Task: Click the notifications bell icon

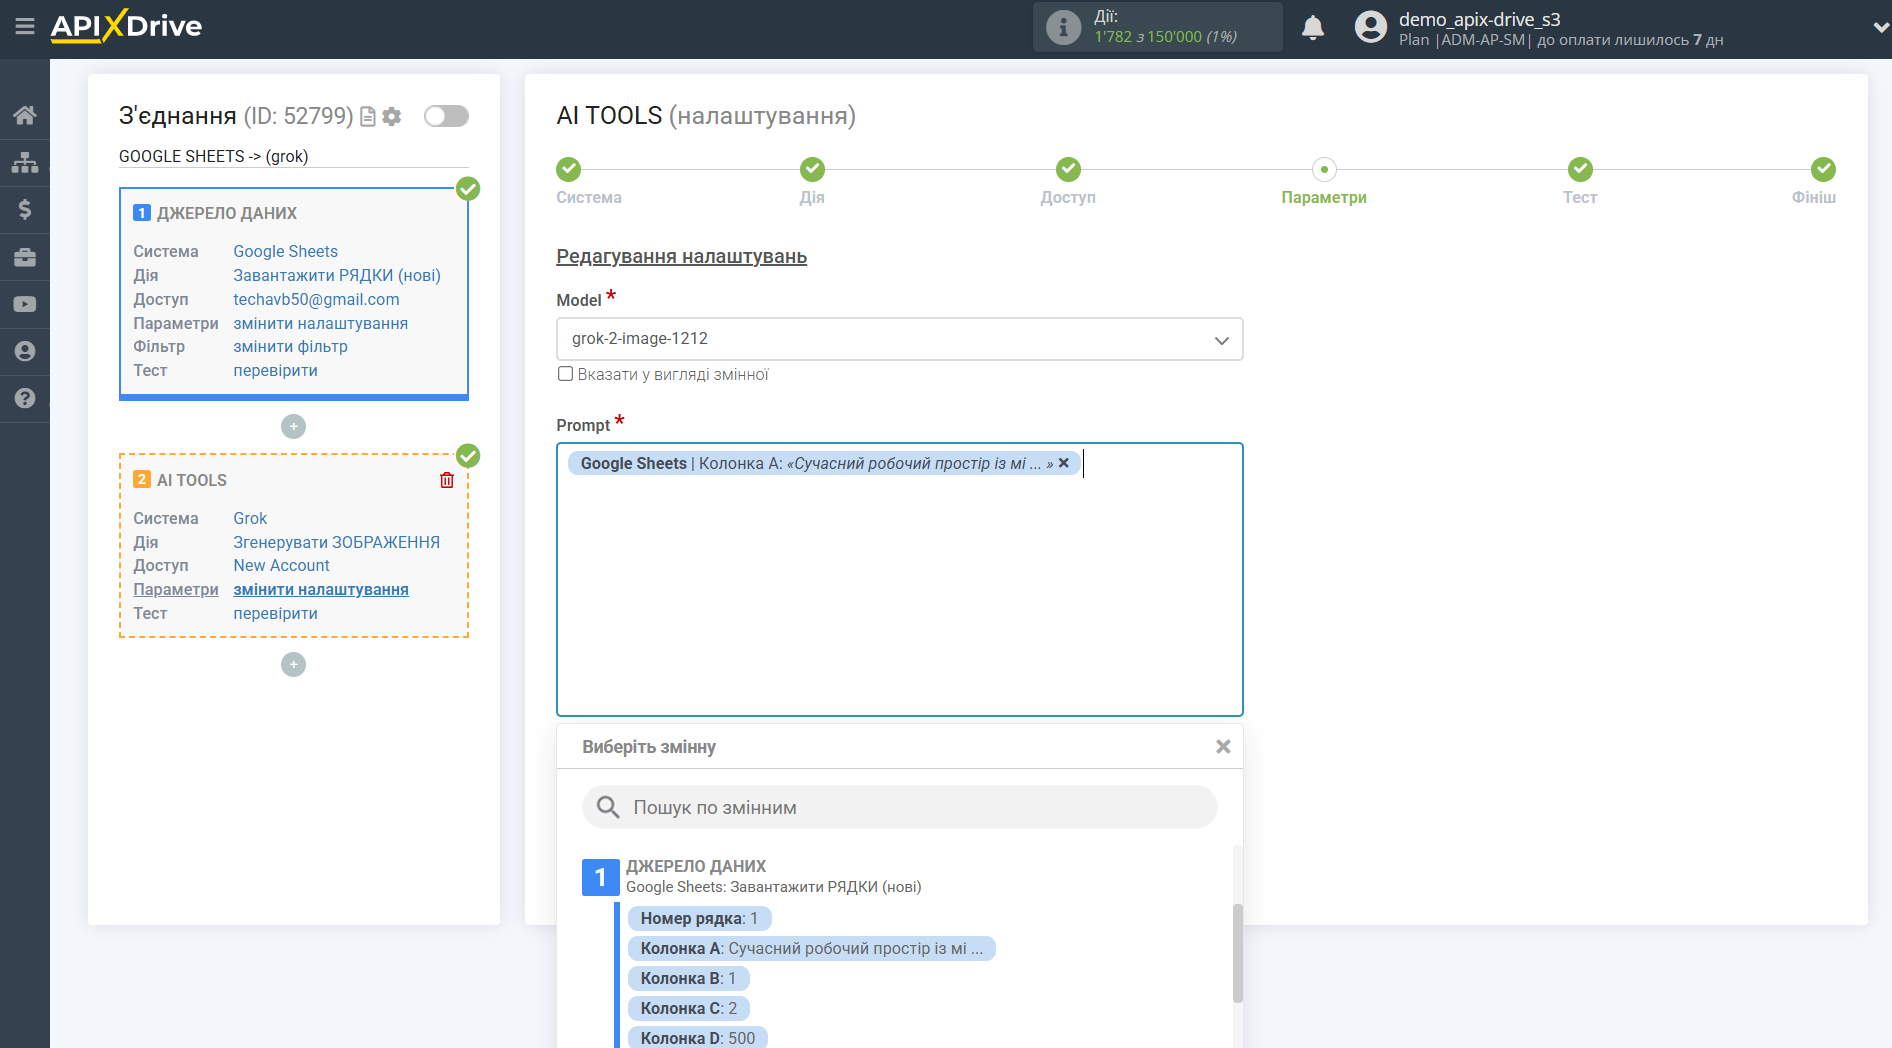Action: click(1312, 28)
